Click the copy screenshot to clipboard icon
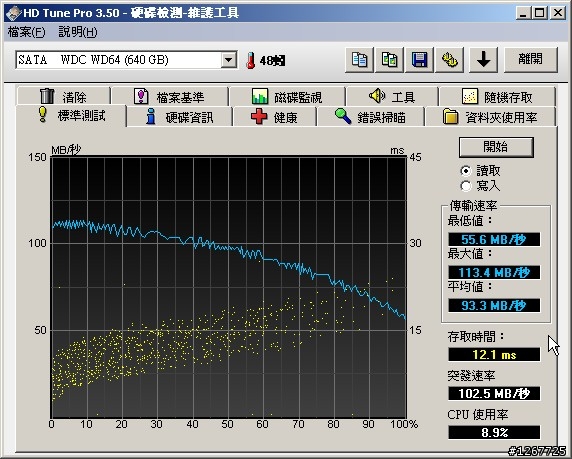 pyautogui.click(x=389, y=59)
